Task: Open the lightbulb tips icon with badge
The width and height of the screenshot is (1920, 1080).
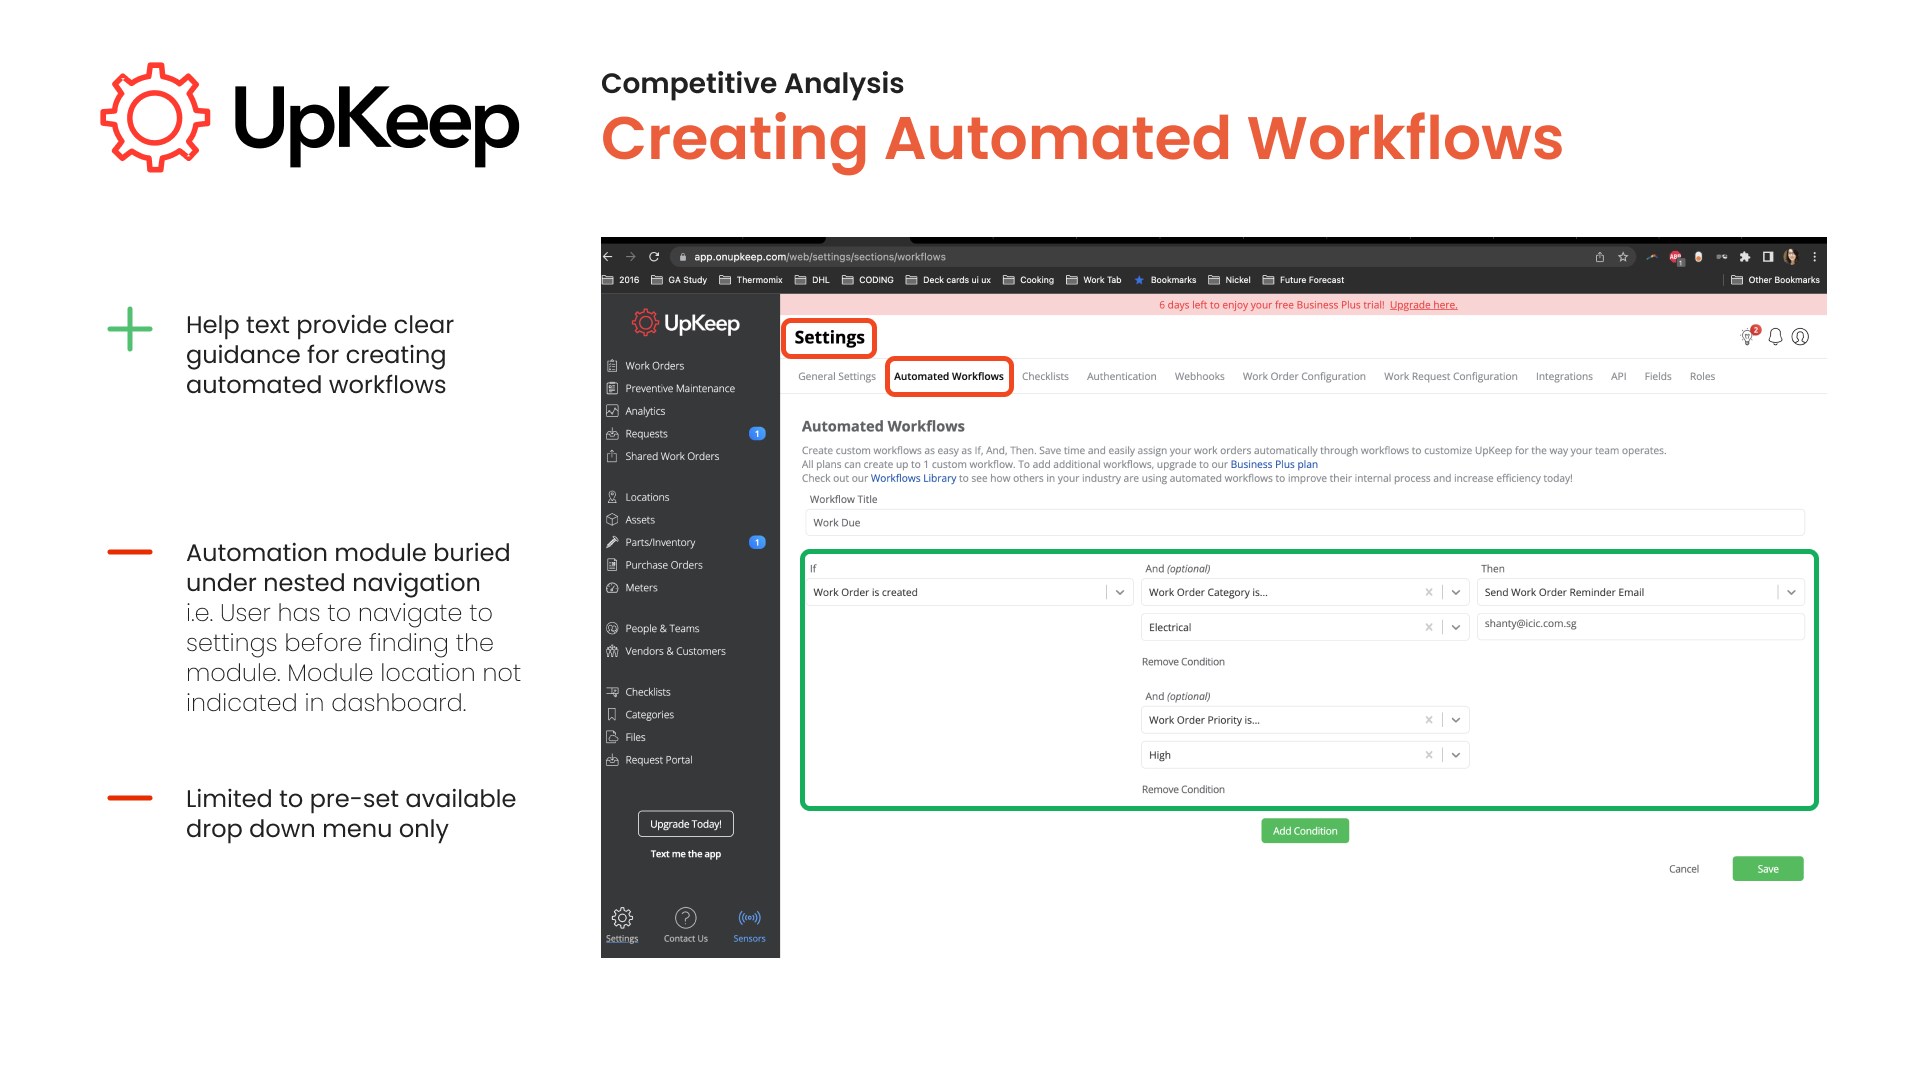Action: (1748, 337)
